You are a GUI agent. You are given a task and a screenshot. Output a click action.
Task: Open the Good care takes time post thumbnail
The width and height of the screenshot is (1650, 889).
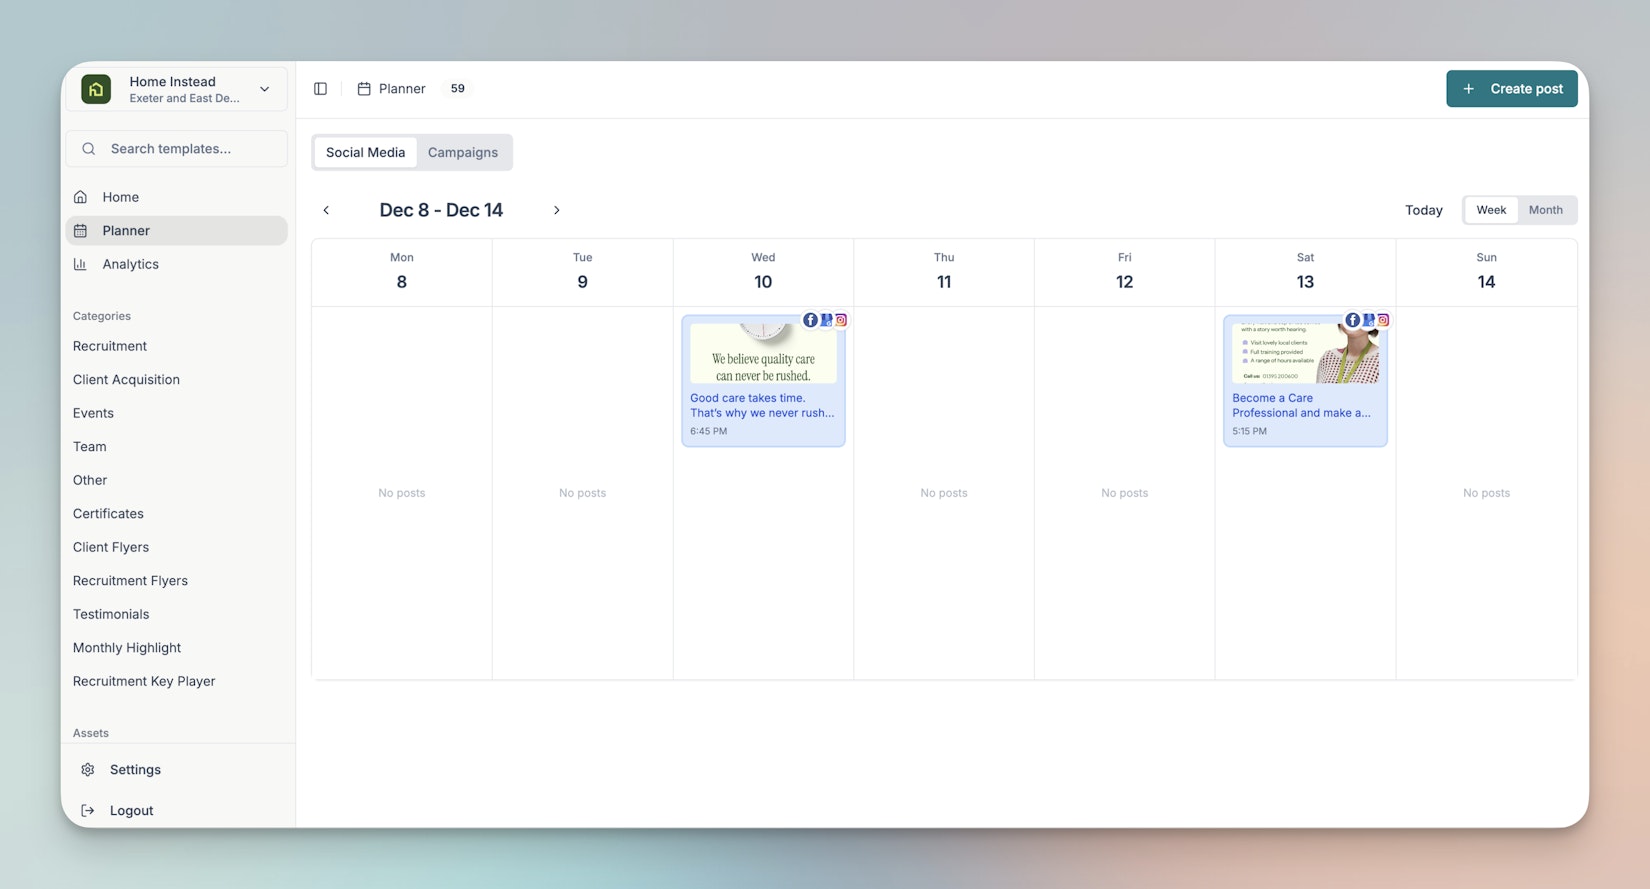coord(763,354)
